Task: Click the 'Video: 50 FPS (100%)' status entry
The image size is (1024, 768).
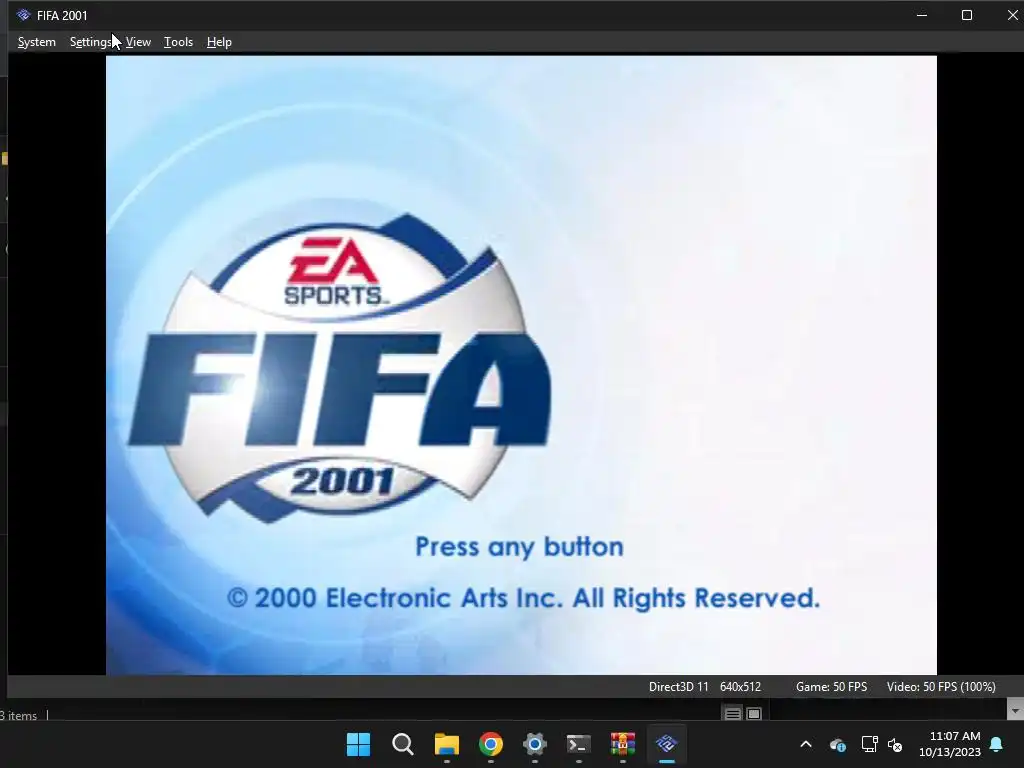Action: point(941,686)
